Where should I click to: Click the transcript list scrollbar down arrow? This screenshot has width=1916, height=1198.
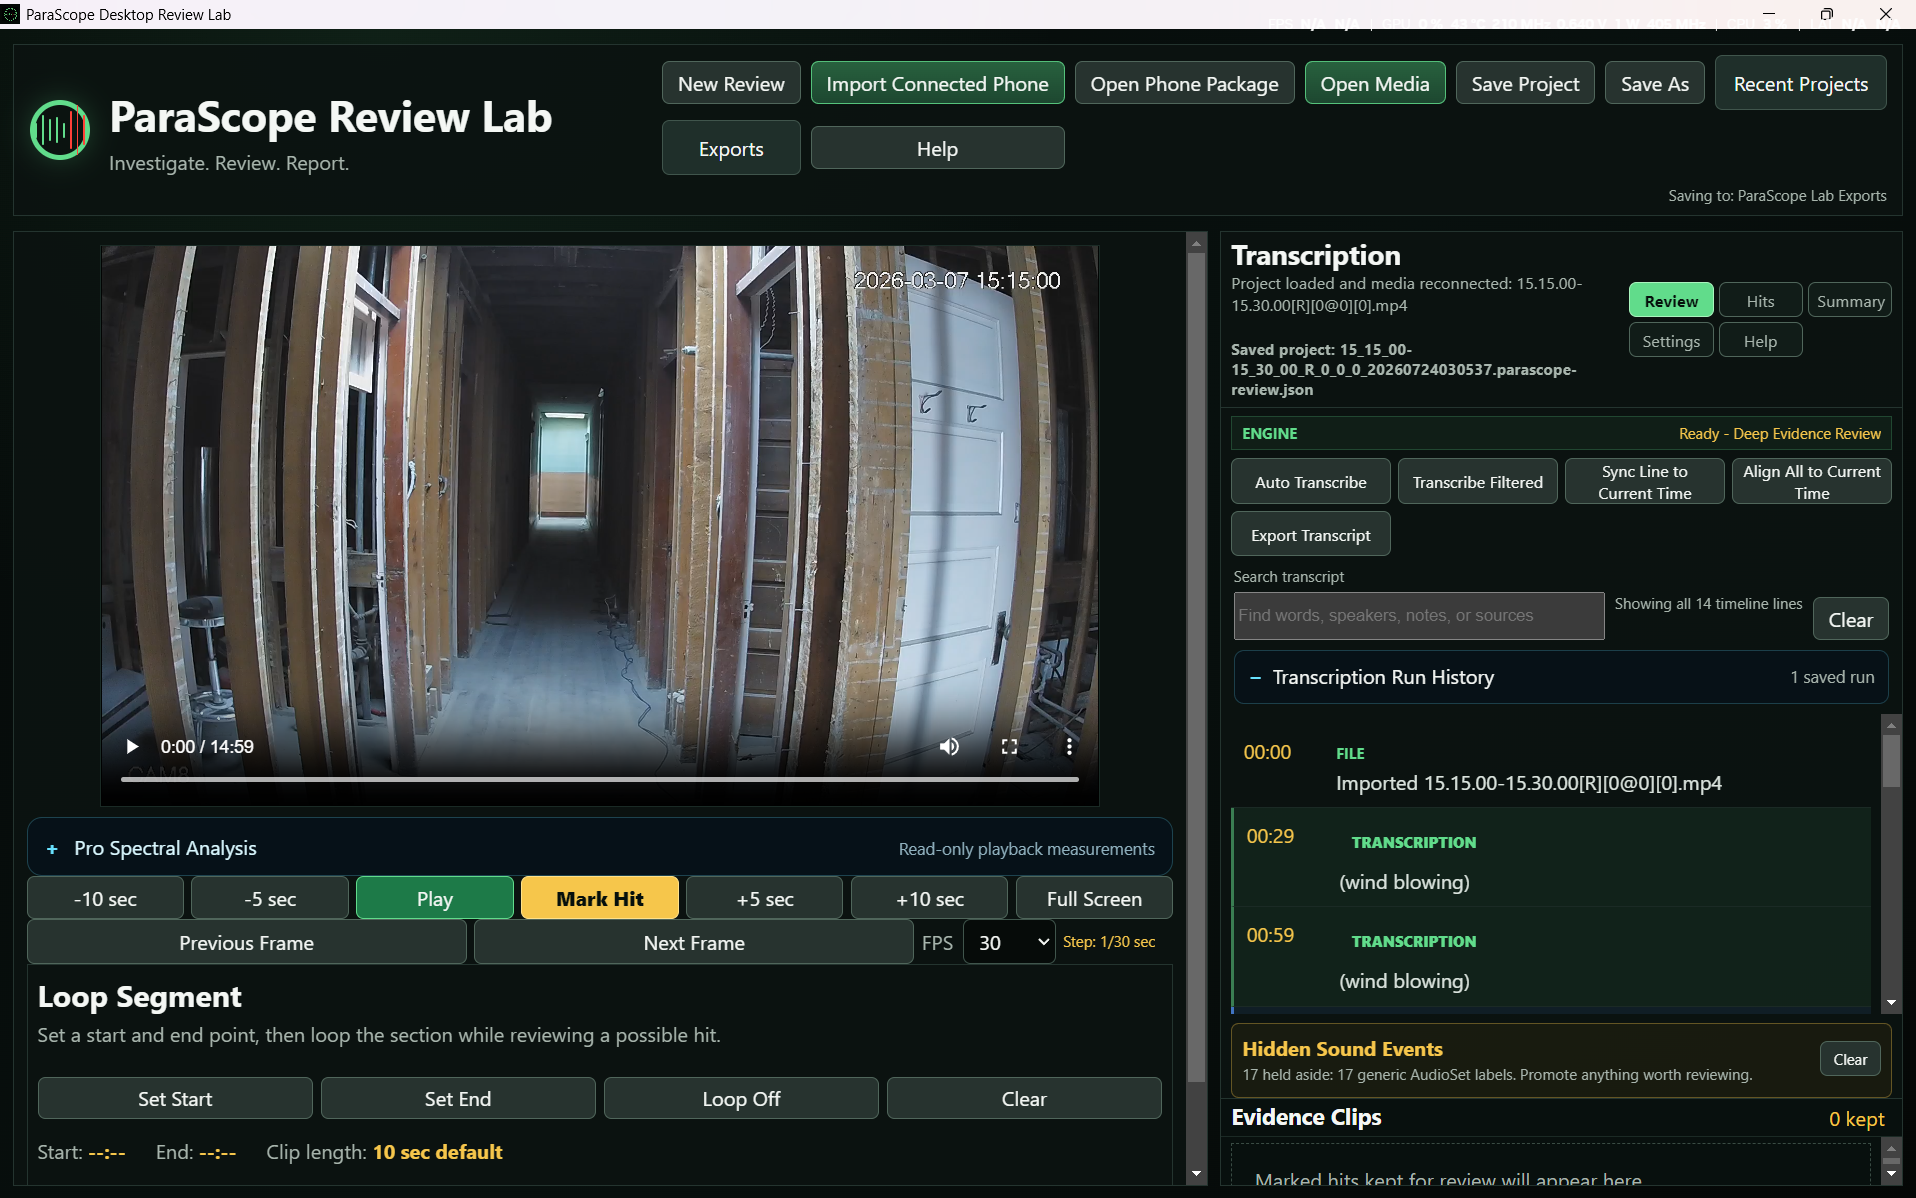1891,1003
